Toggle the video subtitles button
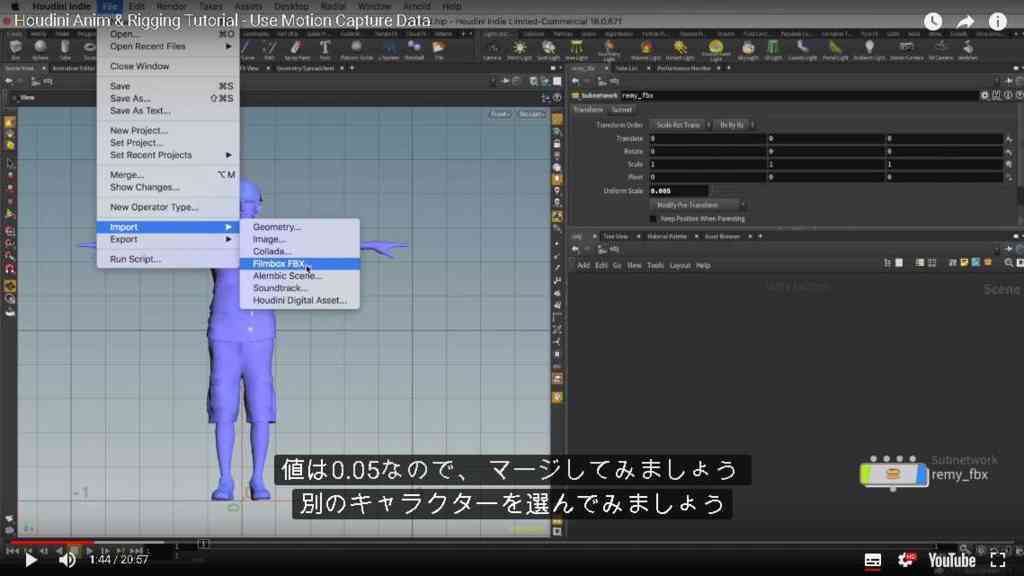Image resolution: width=1024 pixels, height=576 pixels. 872,560
